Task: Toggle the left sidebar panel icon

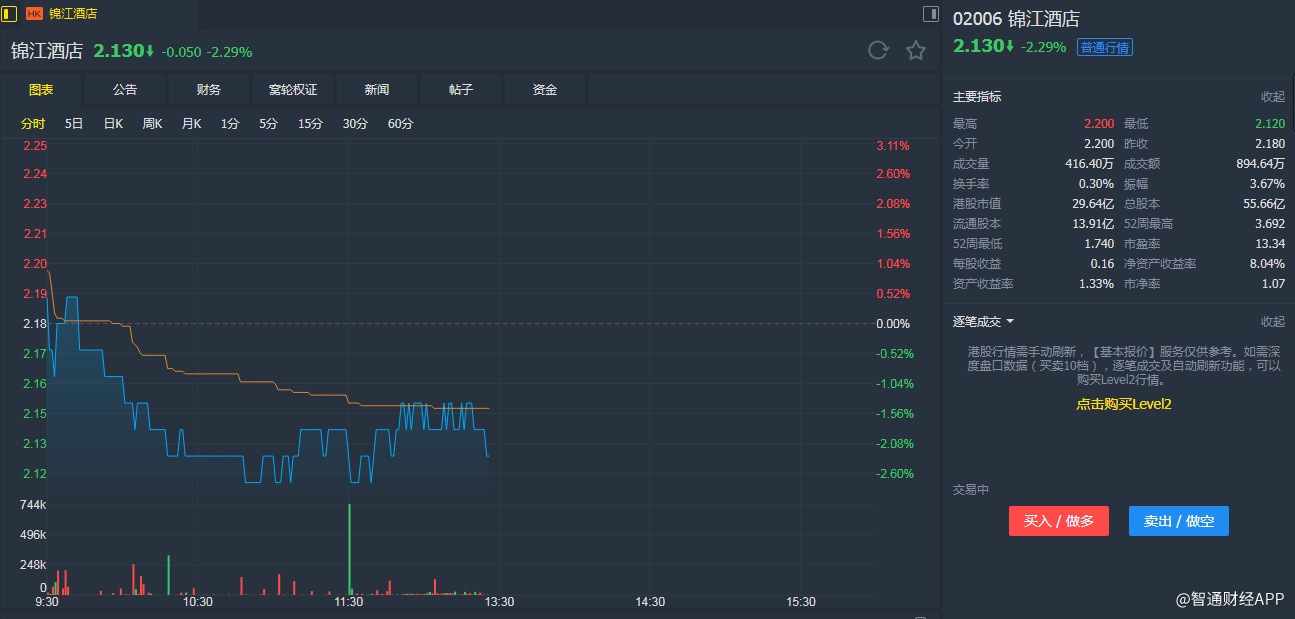Action: coord(10,13)
